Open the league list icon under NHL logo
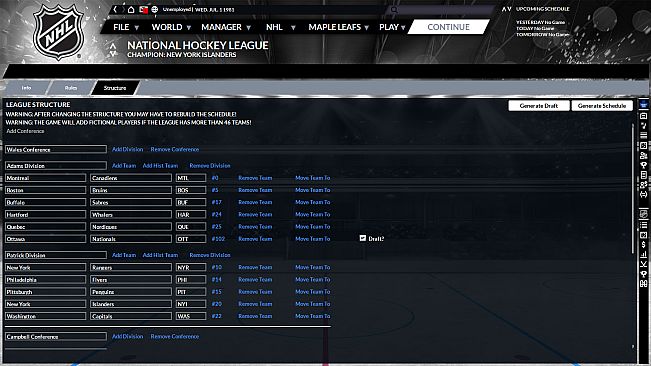651x366 pixels. (644, 225)
